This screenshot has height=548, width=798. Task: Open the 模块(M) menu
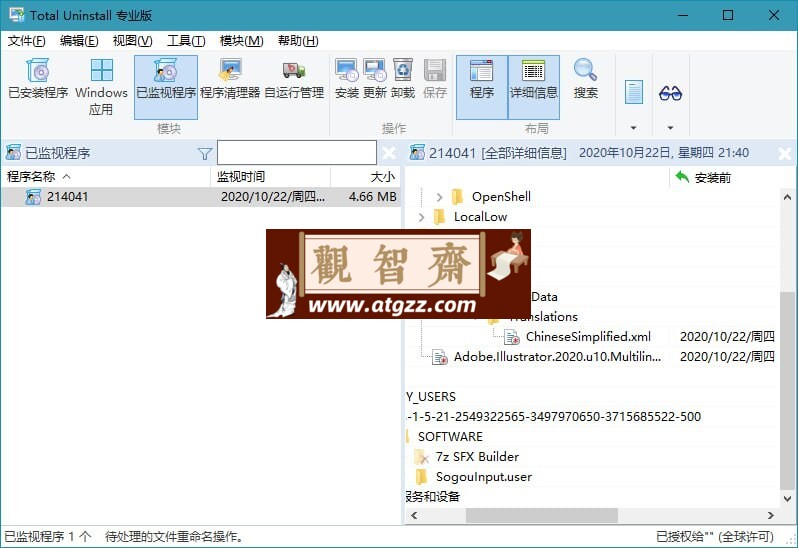click(241, 41)
